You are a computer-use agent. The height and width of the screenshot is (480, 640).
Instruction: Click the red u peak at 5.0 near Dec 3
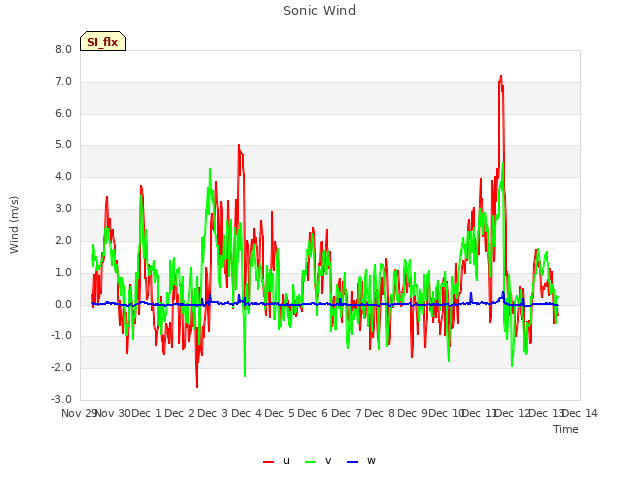(x=239, y=146)
